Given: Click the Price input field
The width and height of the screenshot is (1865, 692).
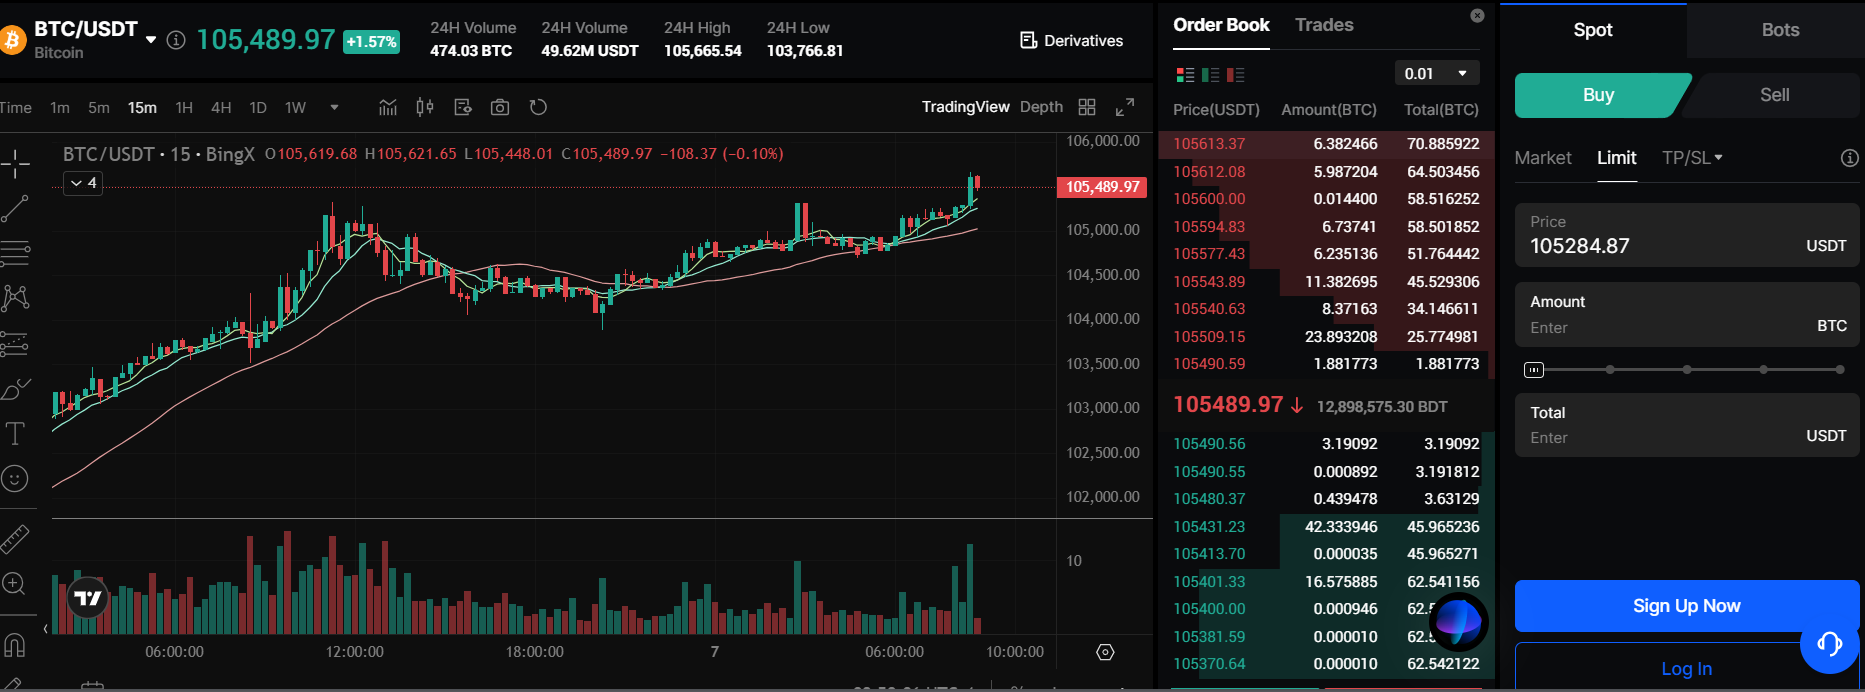Looking at the screenshot, I should click(x=1687, y=235).
